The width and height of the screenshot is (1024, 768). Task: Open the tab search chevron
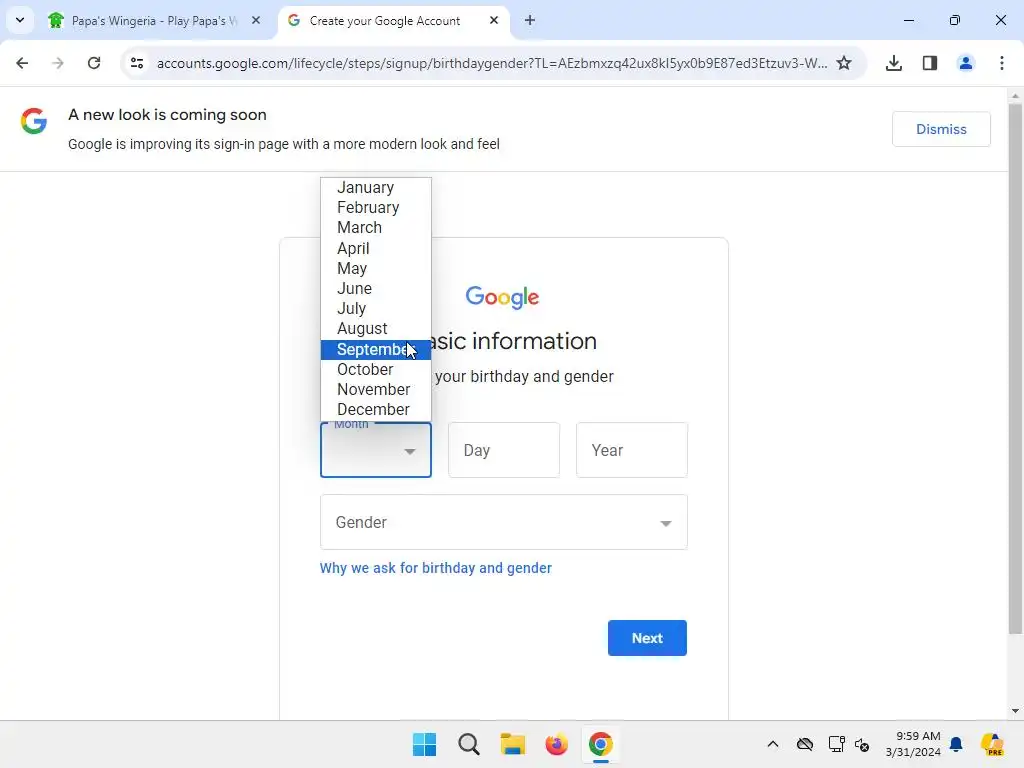pyautogui.click(x=20, y=20)
